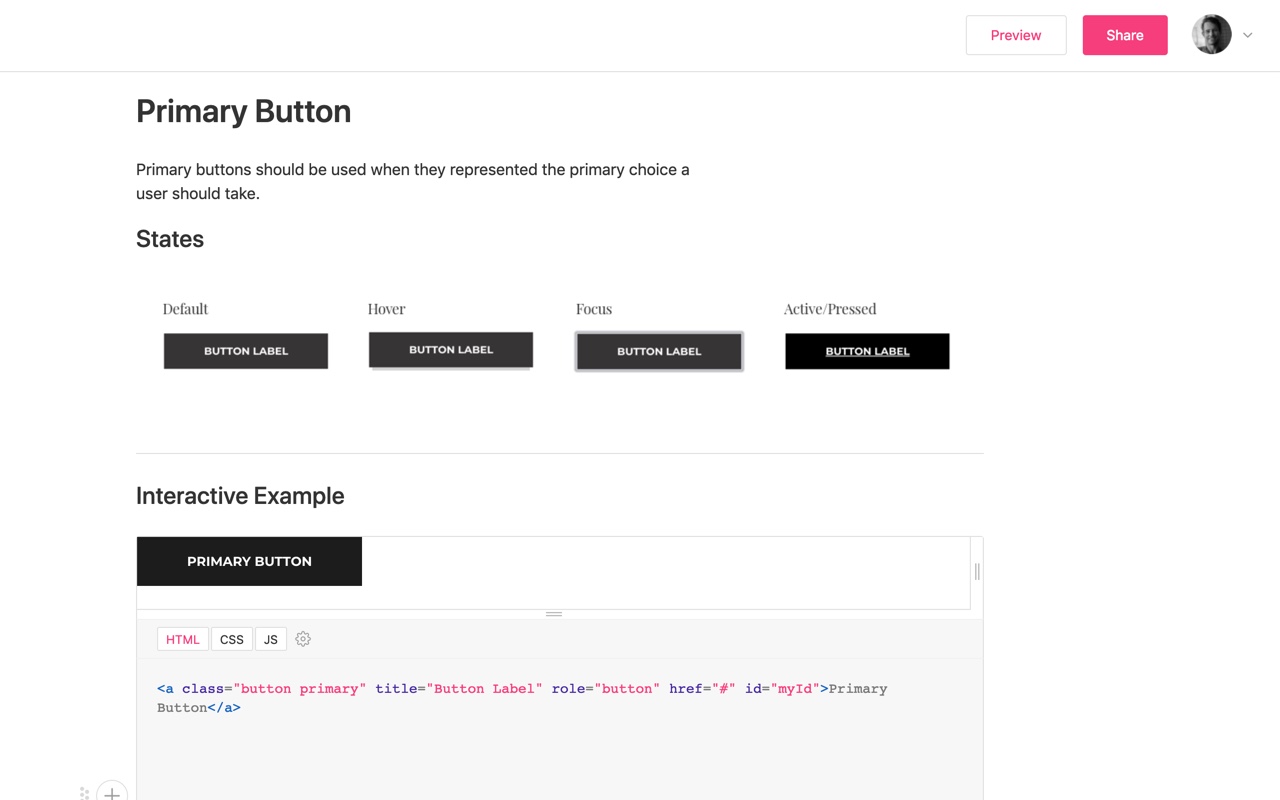The height and width of the screenshot is (800, 1280).
Task: Click the Interactive Example heading
Action: pyautogui.click(x=240, y=496)
